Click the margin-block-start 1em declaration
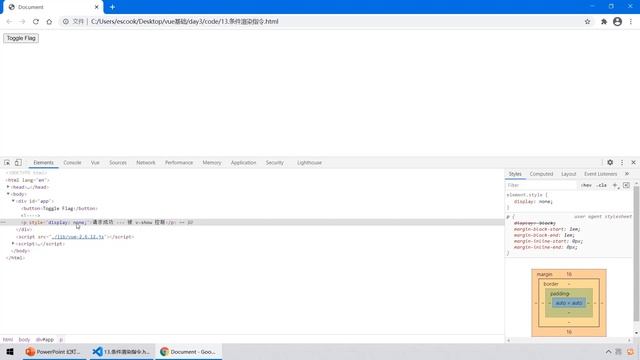 (547, 229)
